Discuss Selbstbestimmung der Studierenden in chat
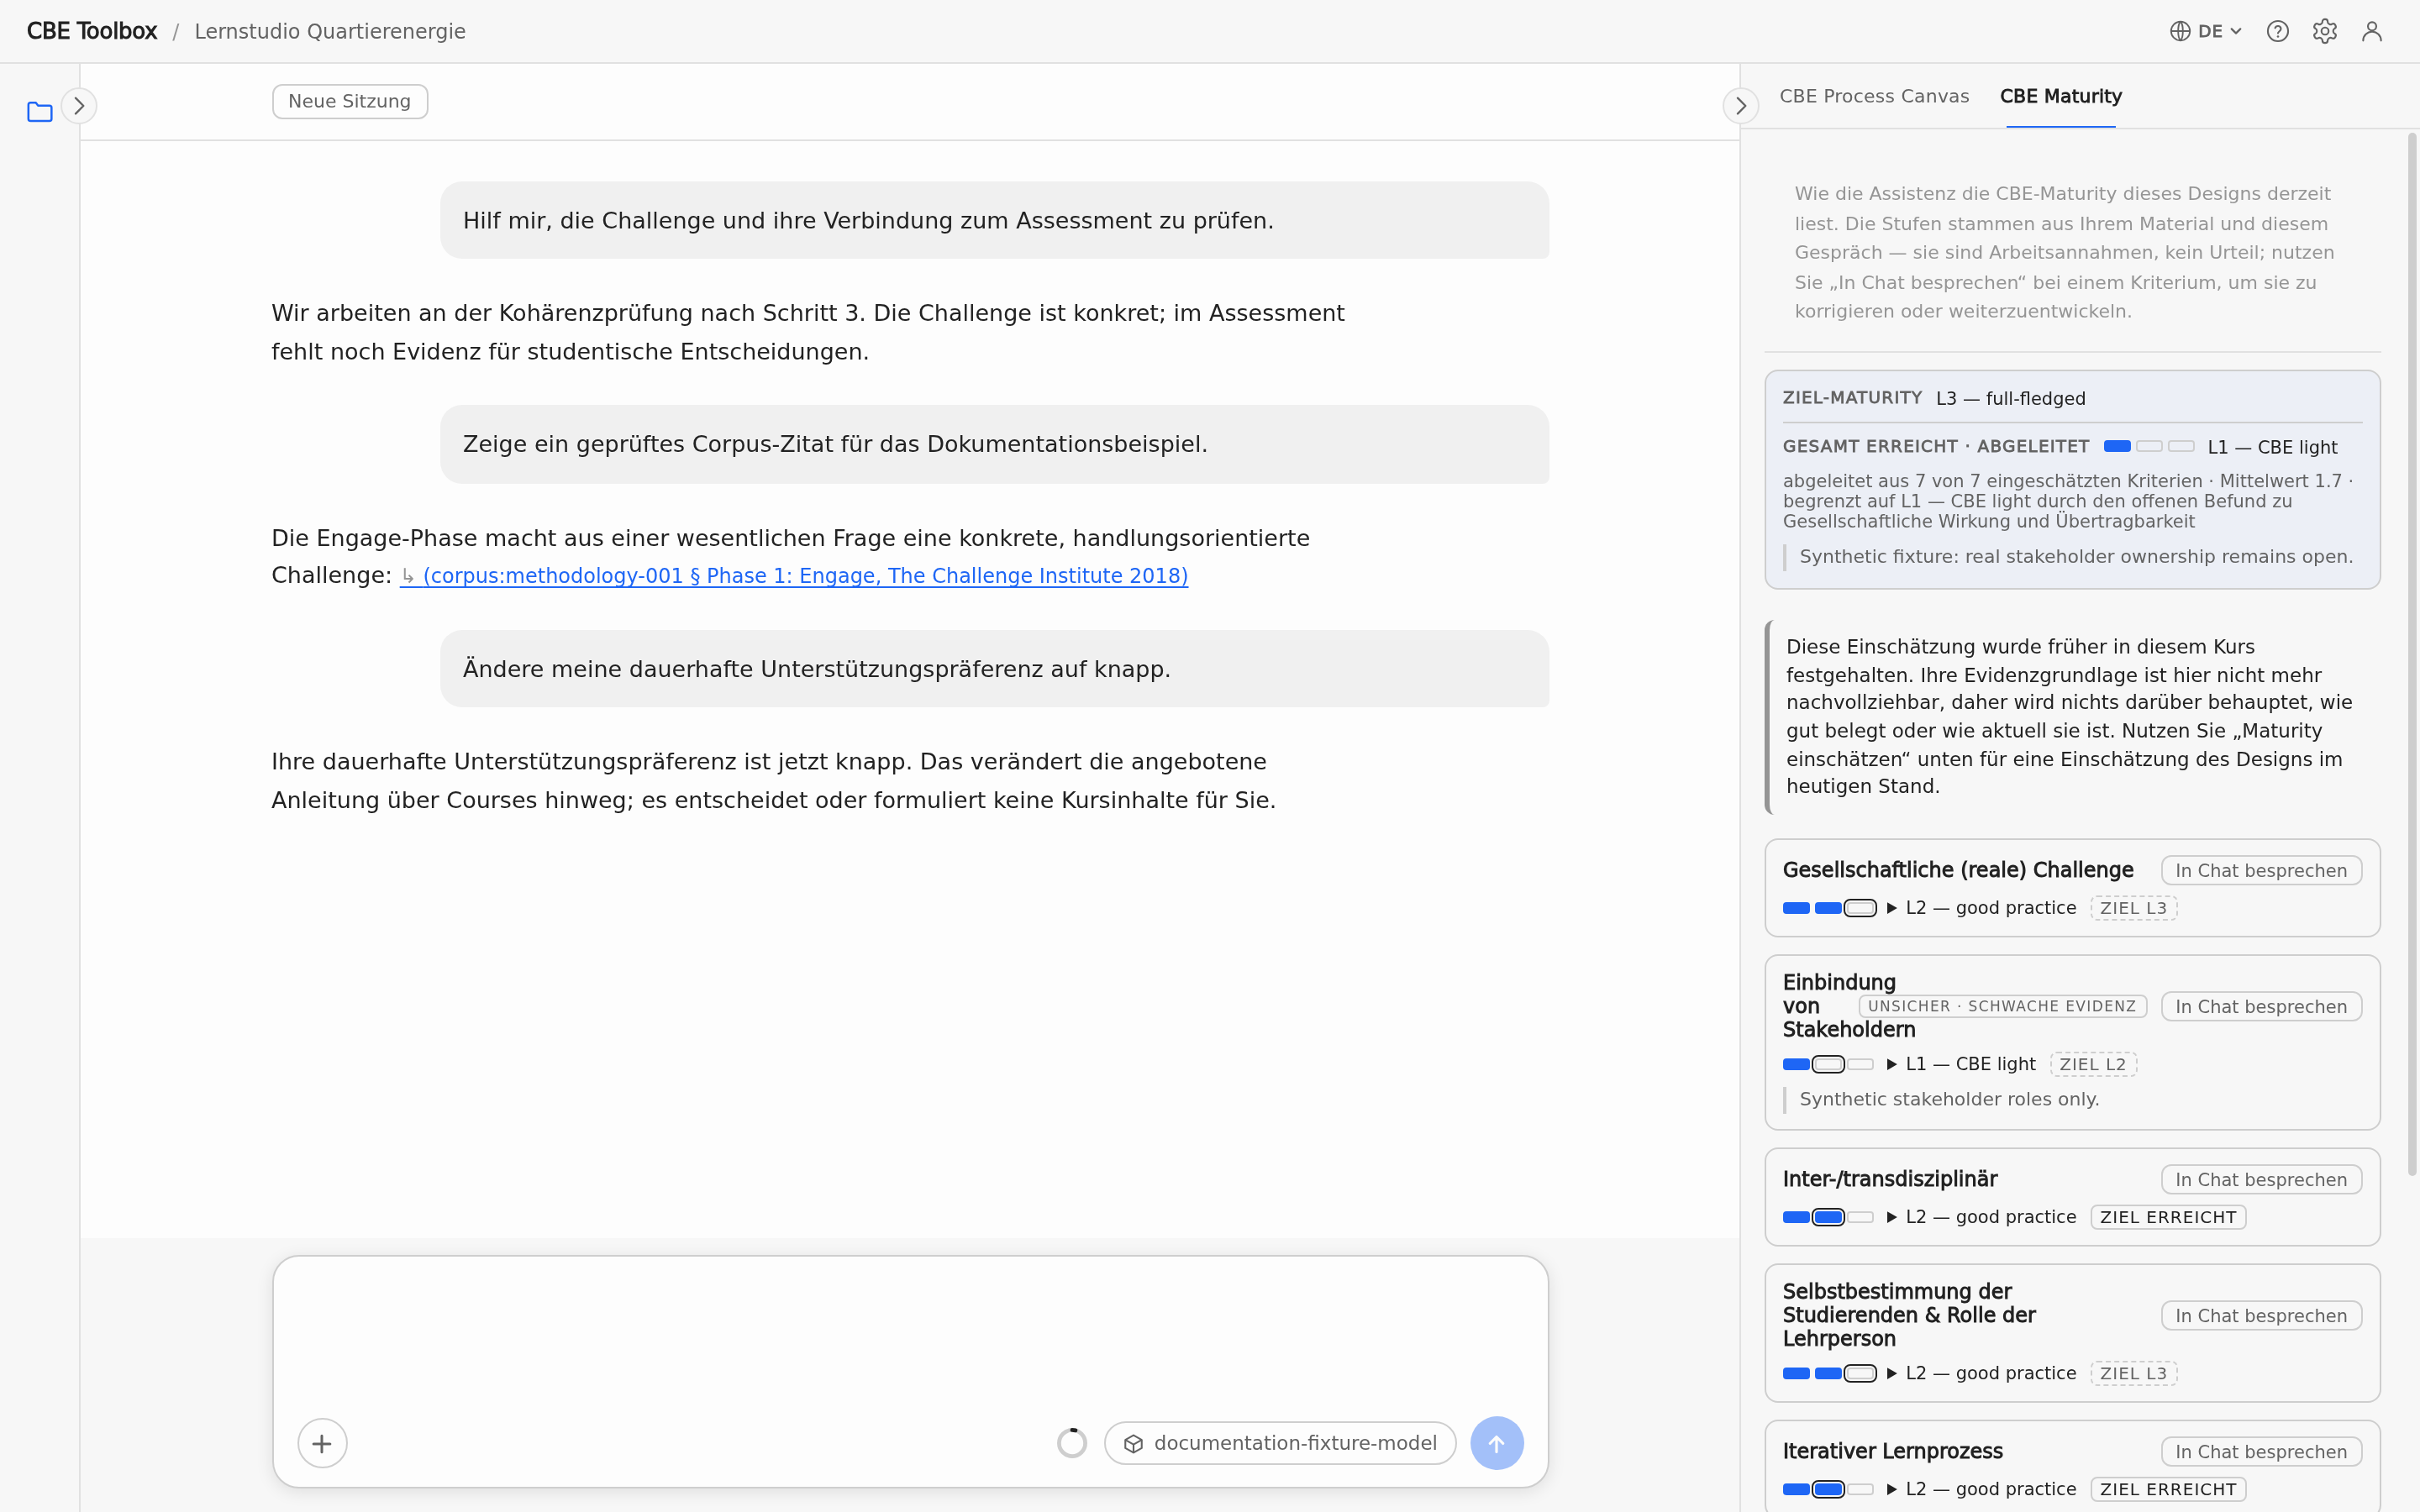Screen dimensions: 2420x1512 point(2261,1315)
